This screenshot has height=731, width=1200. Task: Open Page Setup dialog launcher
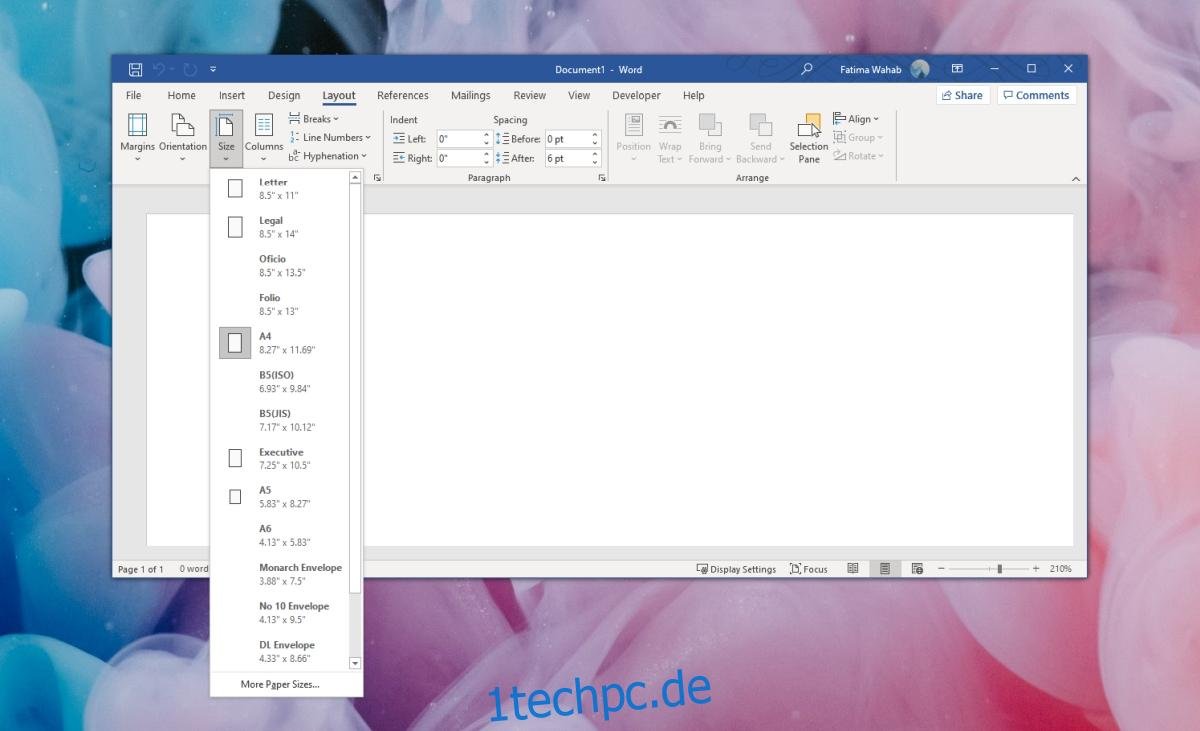pyautogui.click(x=377, y=178)
